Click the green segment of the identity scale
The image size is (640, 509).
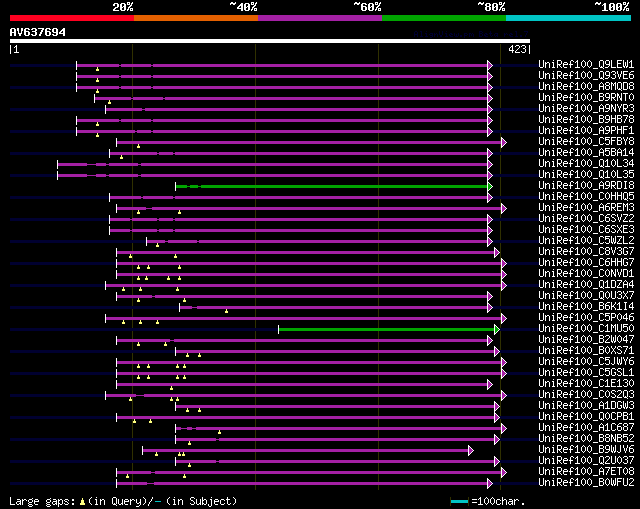click(444, 18)
